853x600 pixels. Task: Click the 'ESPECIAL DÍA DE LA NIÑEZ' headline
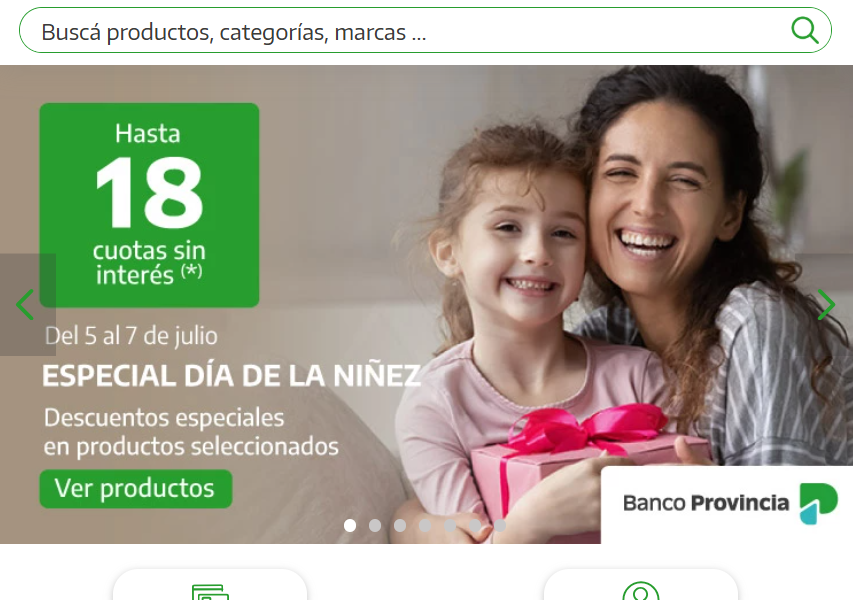click(x=232, y=376)
